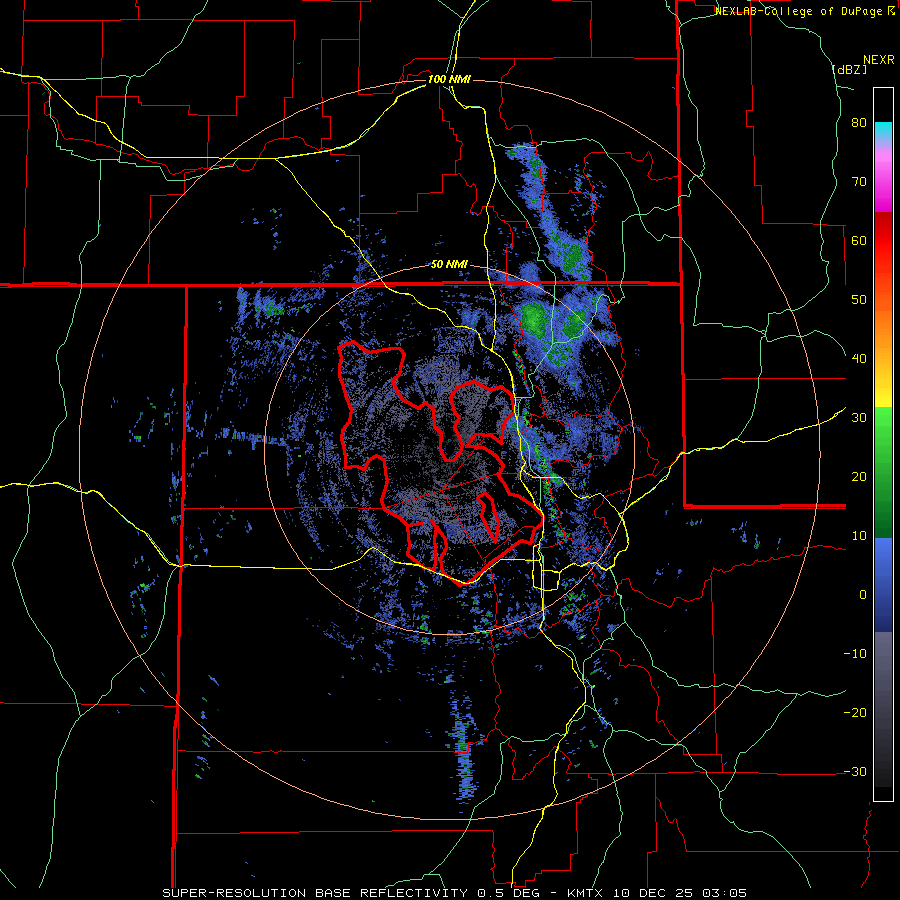Click the -30 value on dBZ scale
The height and width of the screenshot is (900, 900).
(x=855, y=771)
